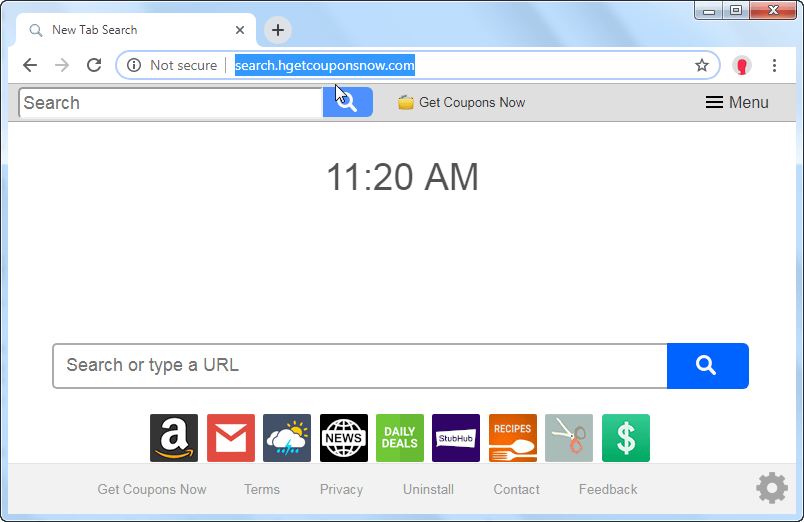Open the Privacy footer link
Screen dimensions: 804x522
[x=341, y=489]
